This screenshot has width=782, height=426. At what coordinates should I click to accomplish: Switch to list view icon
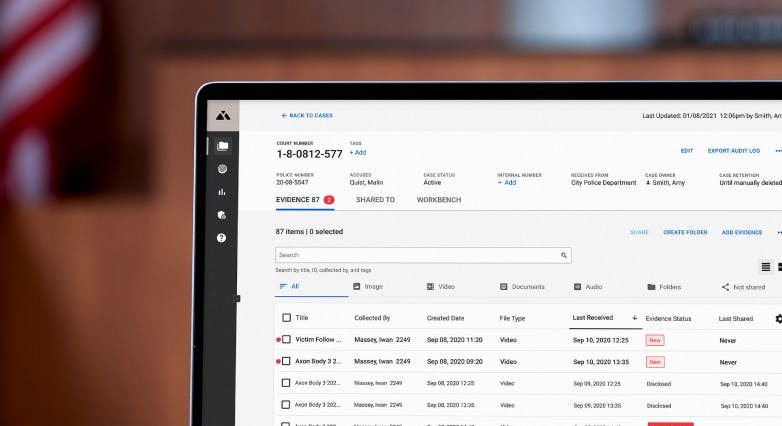coord(766,267)
